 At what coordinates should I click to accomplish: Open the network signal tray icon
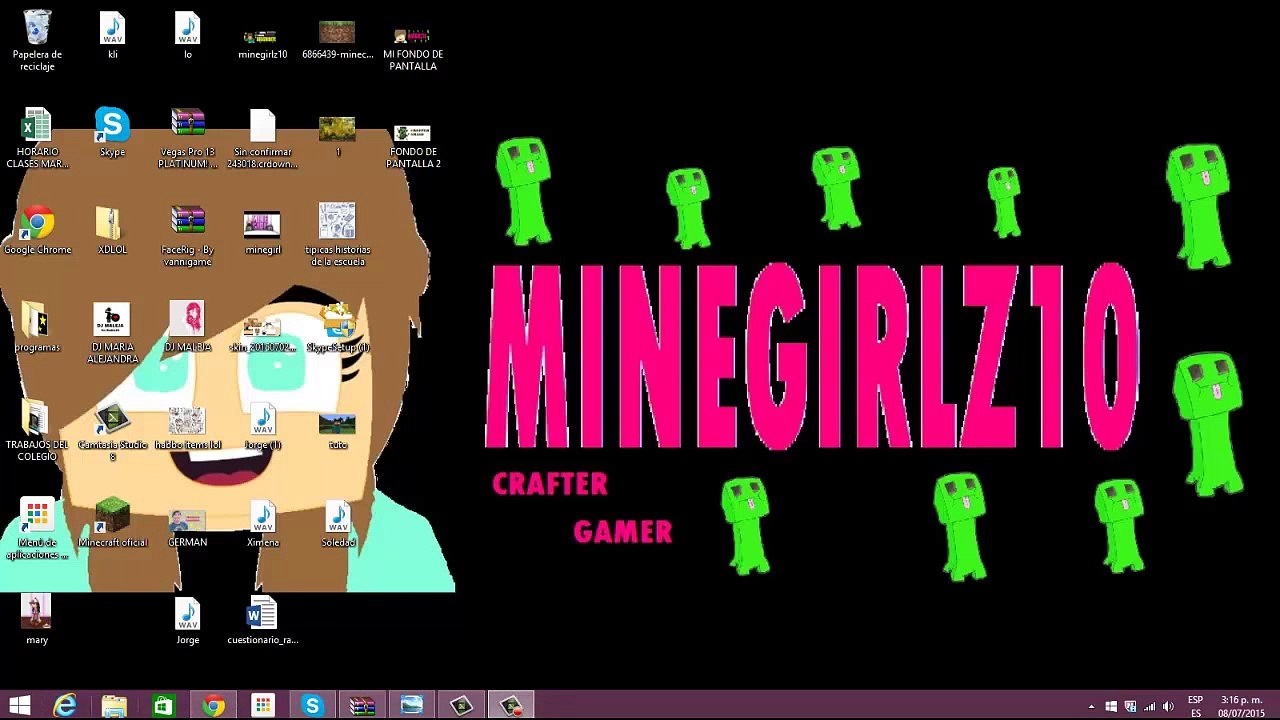[1149, 707]
